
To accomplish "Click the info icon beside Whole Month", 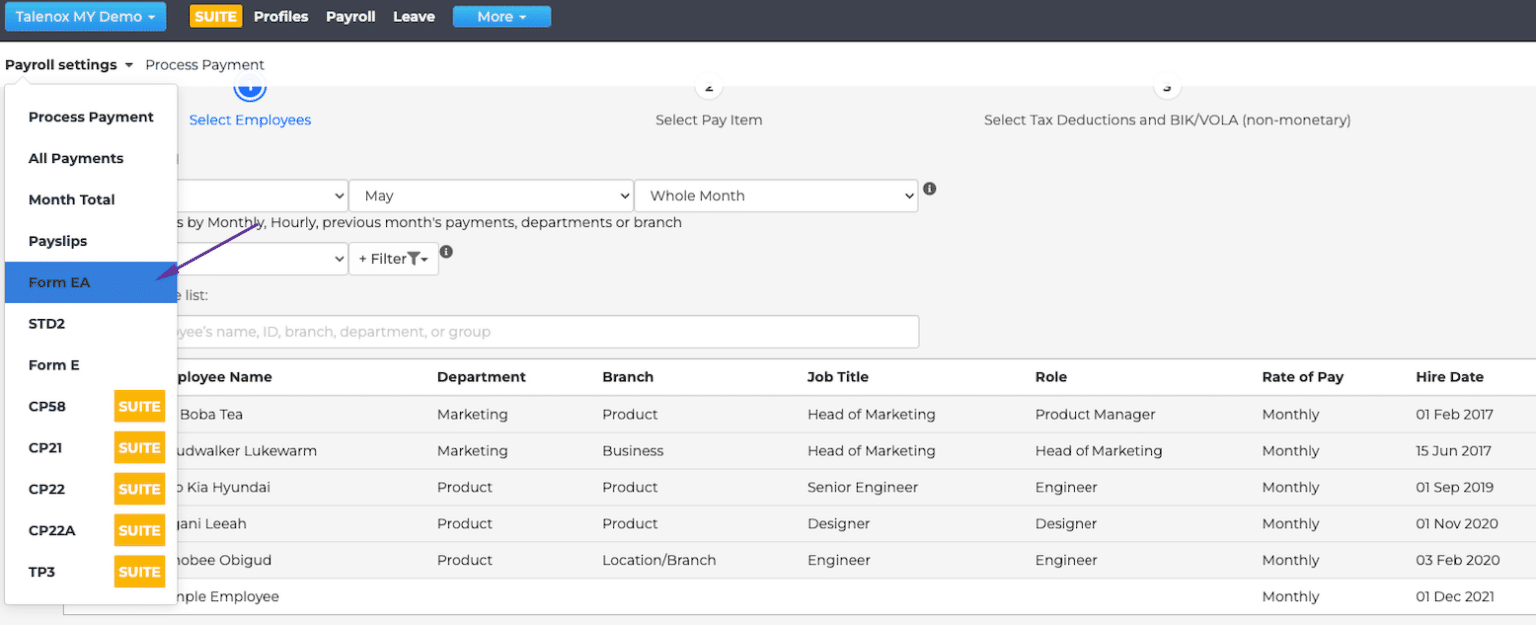I will click(x=929, y=189).
